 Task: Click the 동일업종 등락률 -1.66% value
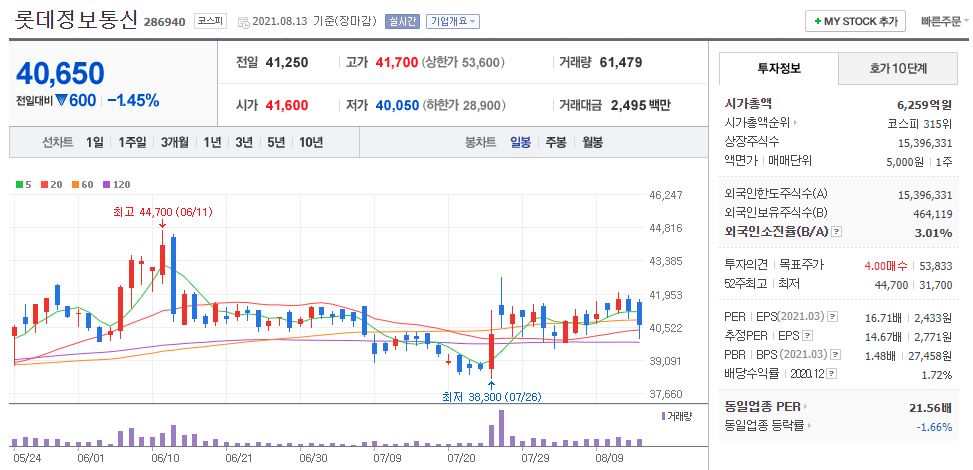click(x=934, y=427)
